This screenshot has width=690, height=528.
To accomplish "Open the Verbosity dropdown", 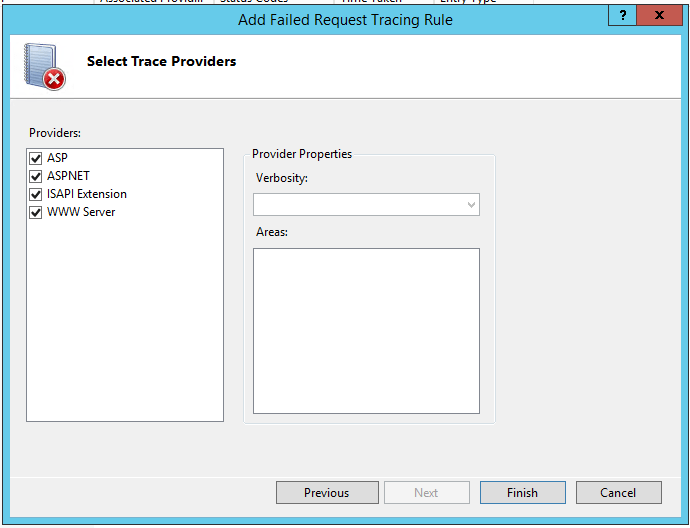I will tap(366, 205).
